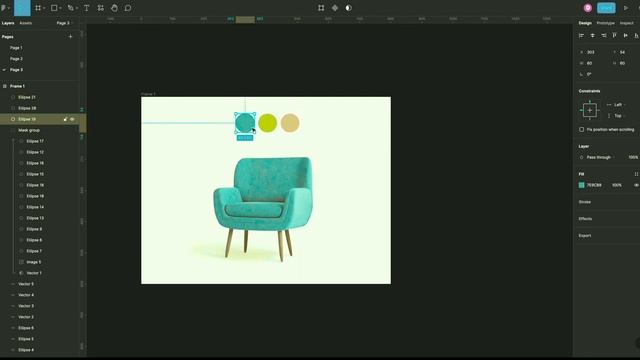Click the Use as mask icon
Viewport: 640px width, 360px height.
click(348, 8)
